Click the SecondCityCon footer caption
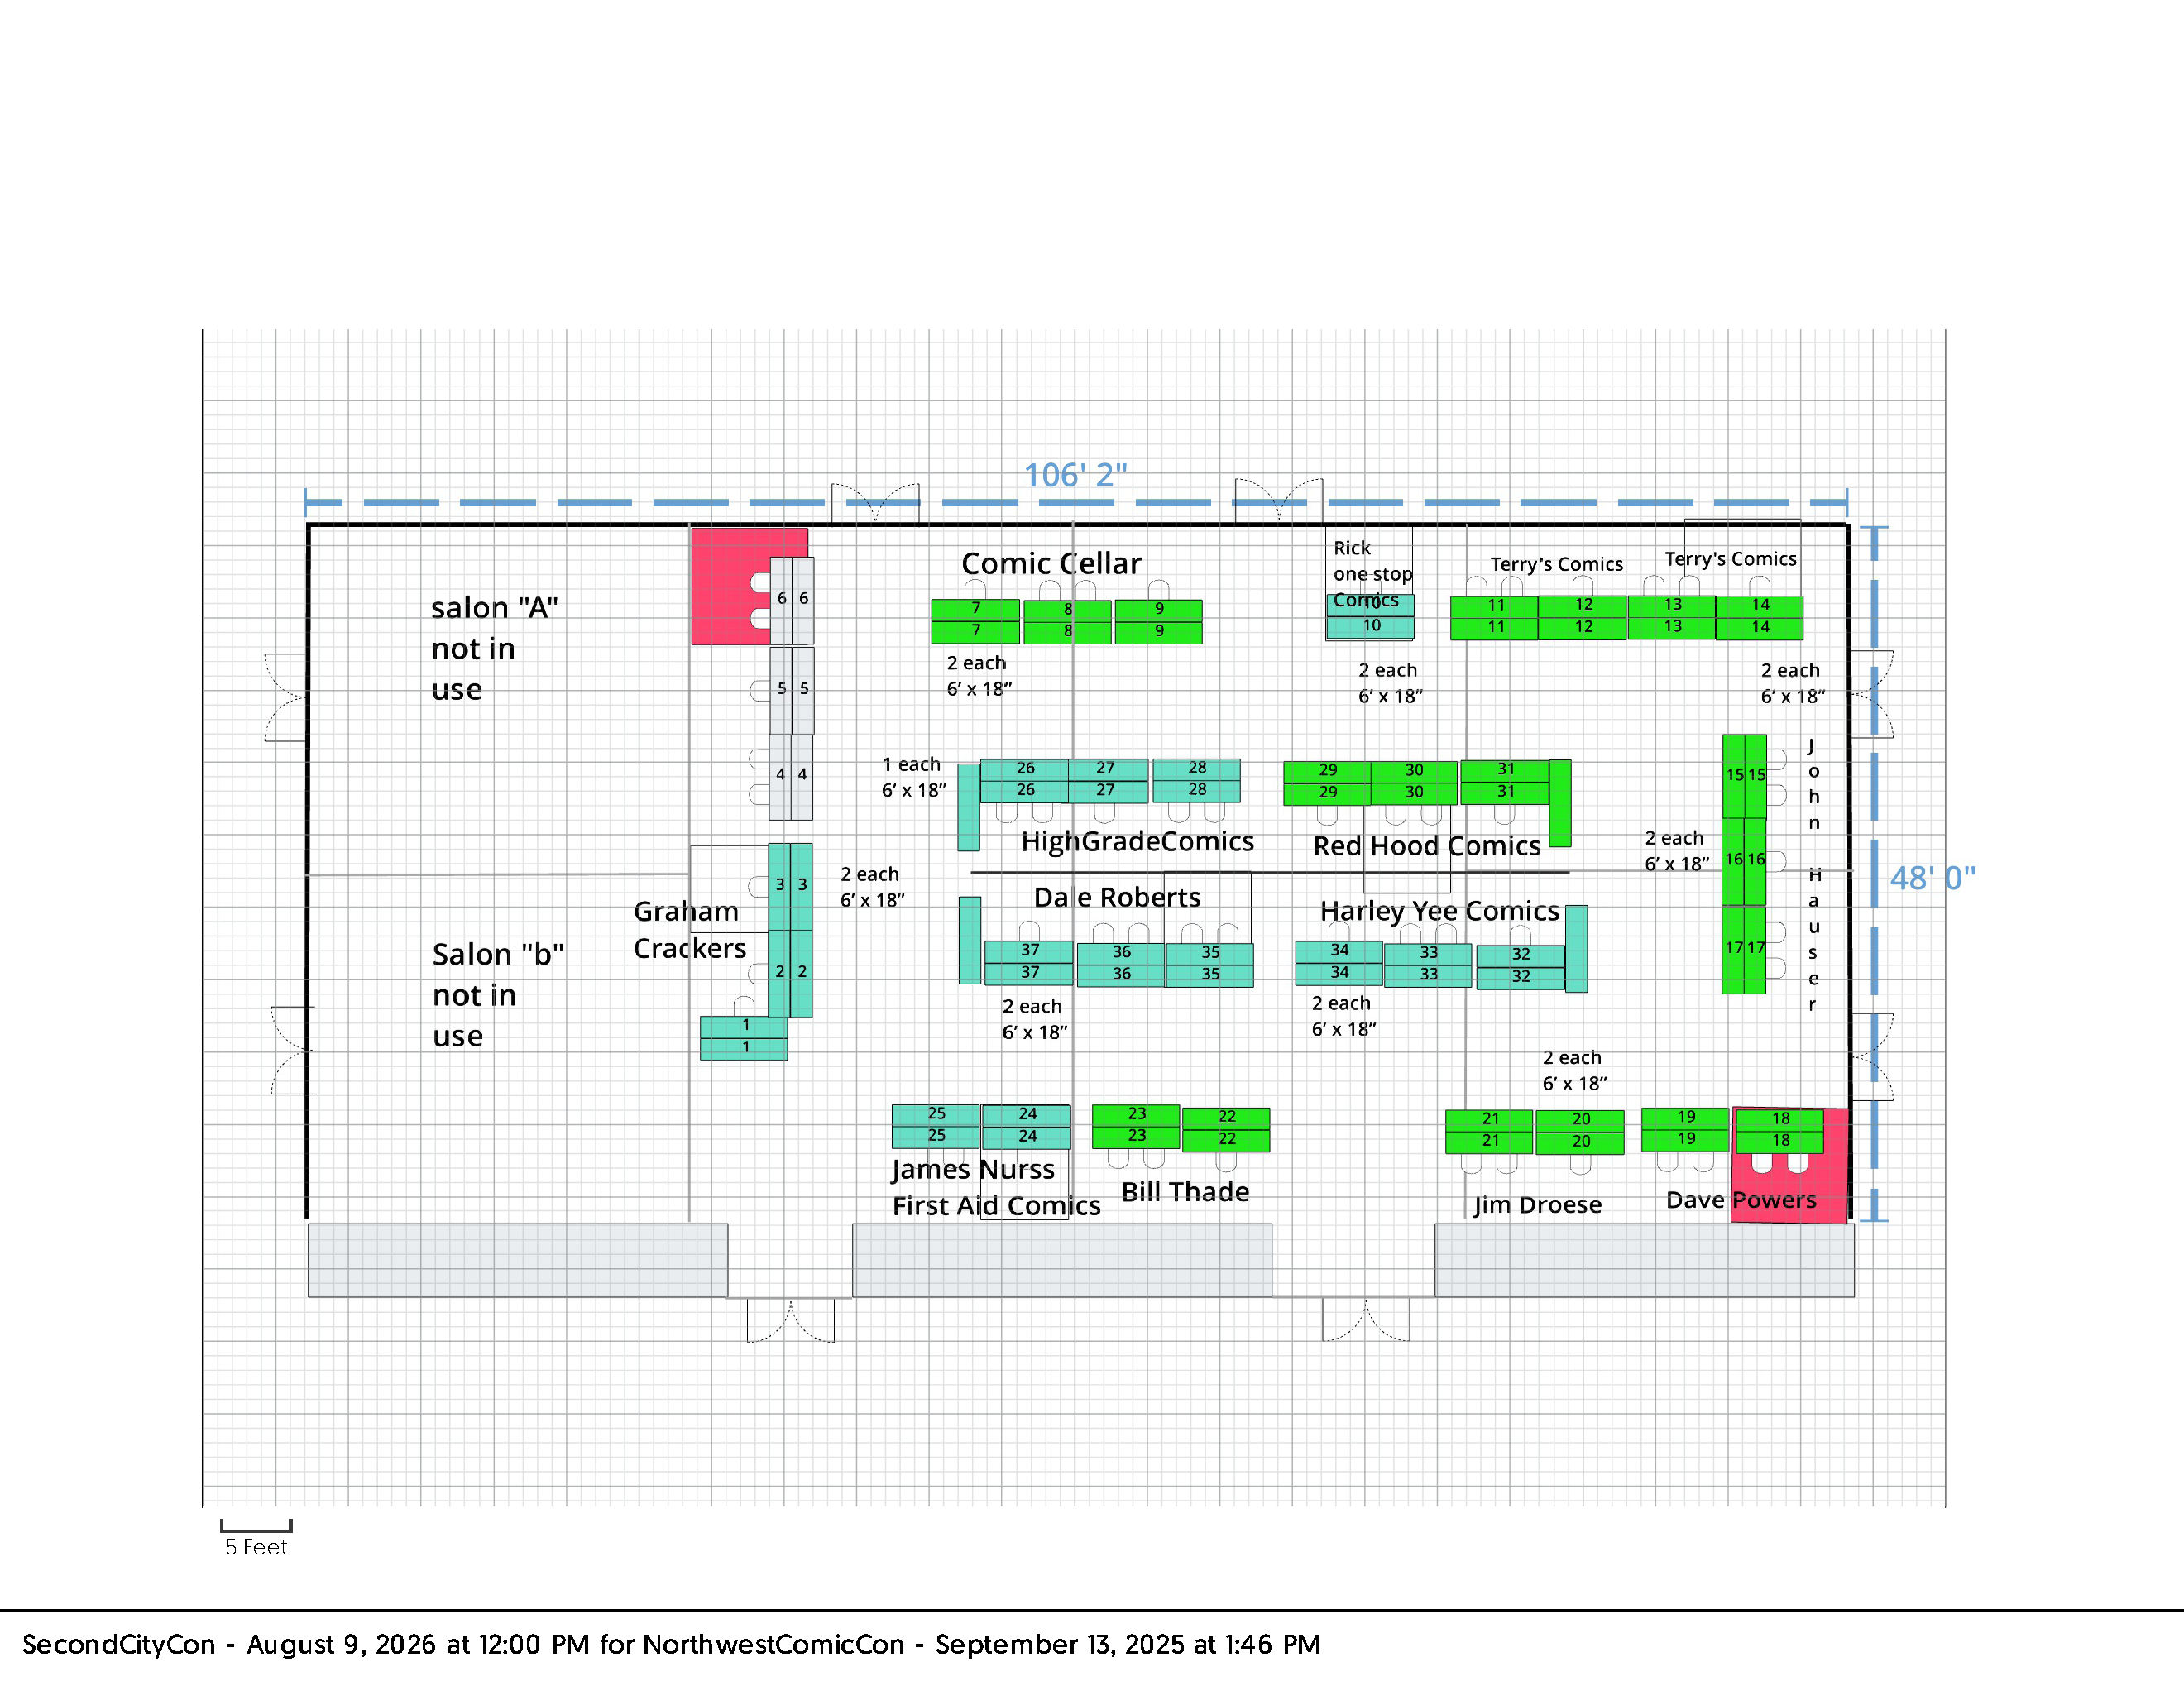This screenshot has height=1681, width=2184. point(670,1644)
